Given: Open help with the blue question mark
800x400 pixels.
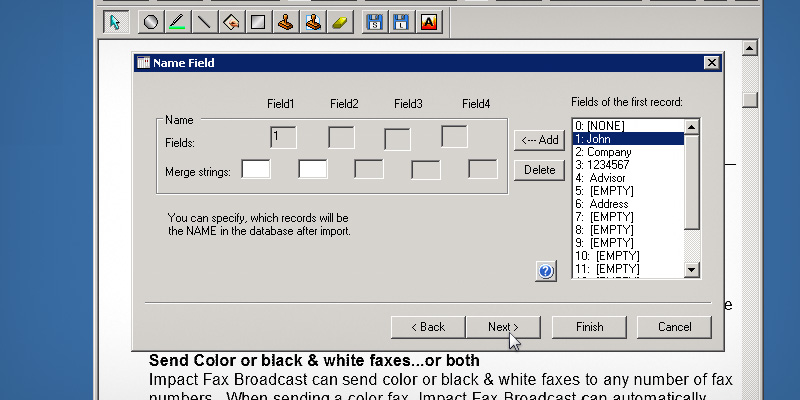Looking at the screenshot, I should 546,271.
